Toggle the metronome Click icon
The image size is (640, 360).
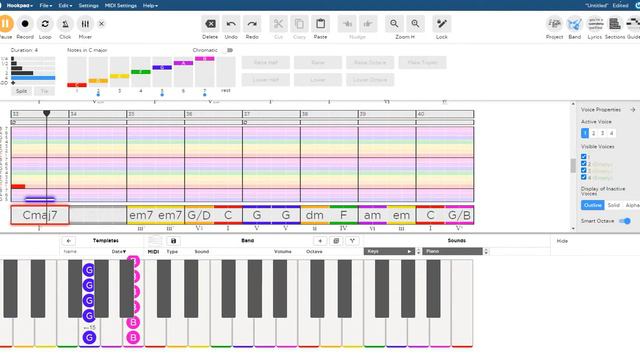click(x=65, y=24)
